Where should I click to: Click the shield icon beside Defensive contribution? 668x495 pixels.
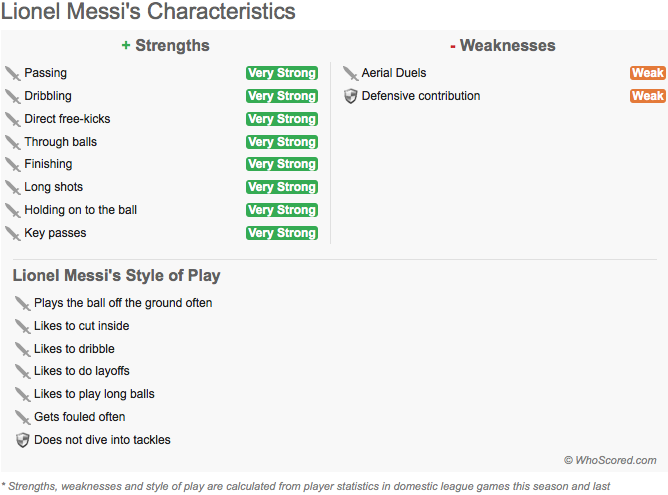pos(350,96)
